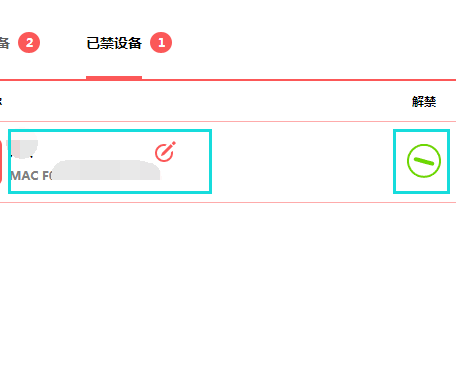Open the 已禁设备 tab
Viewport: 456px width, 384px height.
coord(114,43)
